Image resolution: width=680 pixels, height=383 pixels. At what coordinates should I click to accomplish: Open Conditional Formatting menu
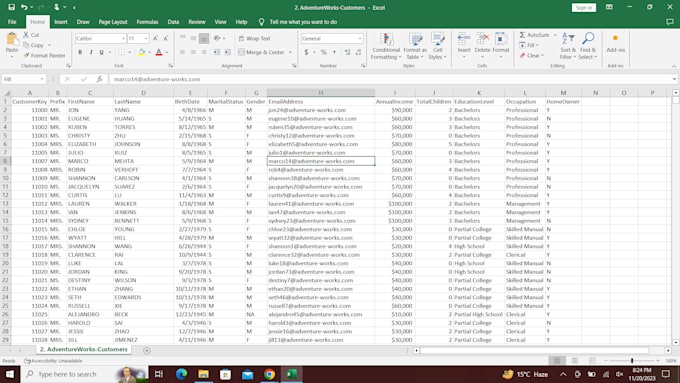[386, 46]
